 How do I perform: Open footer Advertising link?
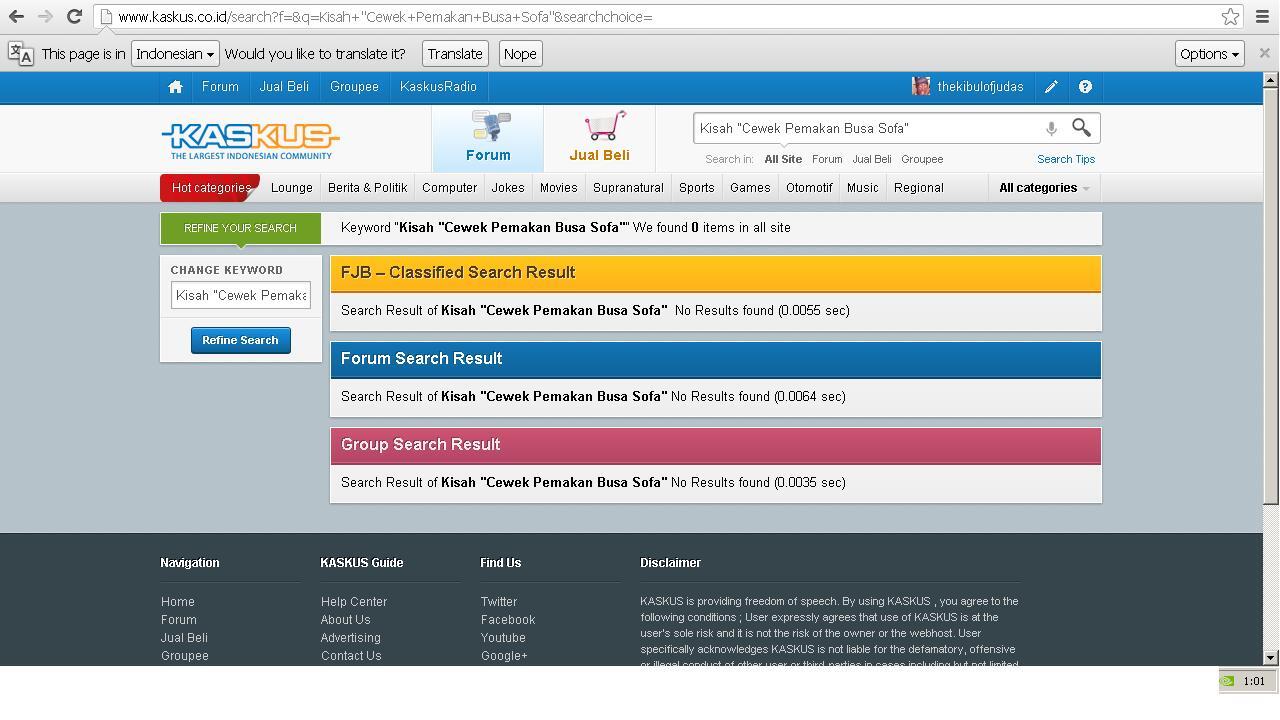click(351, 638)
